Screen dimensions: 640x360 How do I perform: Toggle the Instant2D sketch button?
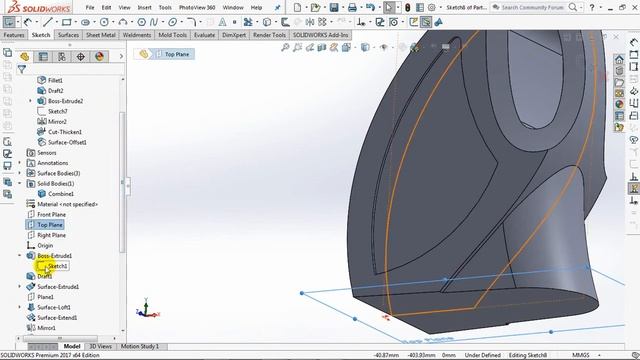click(x=426, y=22)
